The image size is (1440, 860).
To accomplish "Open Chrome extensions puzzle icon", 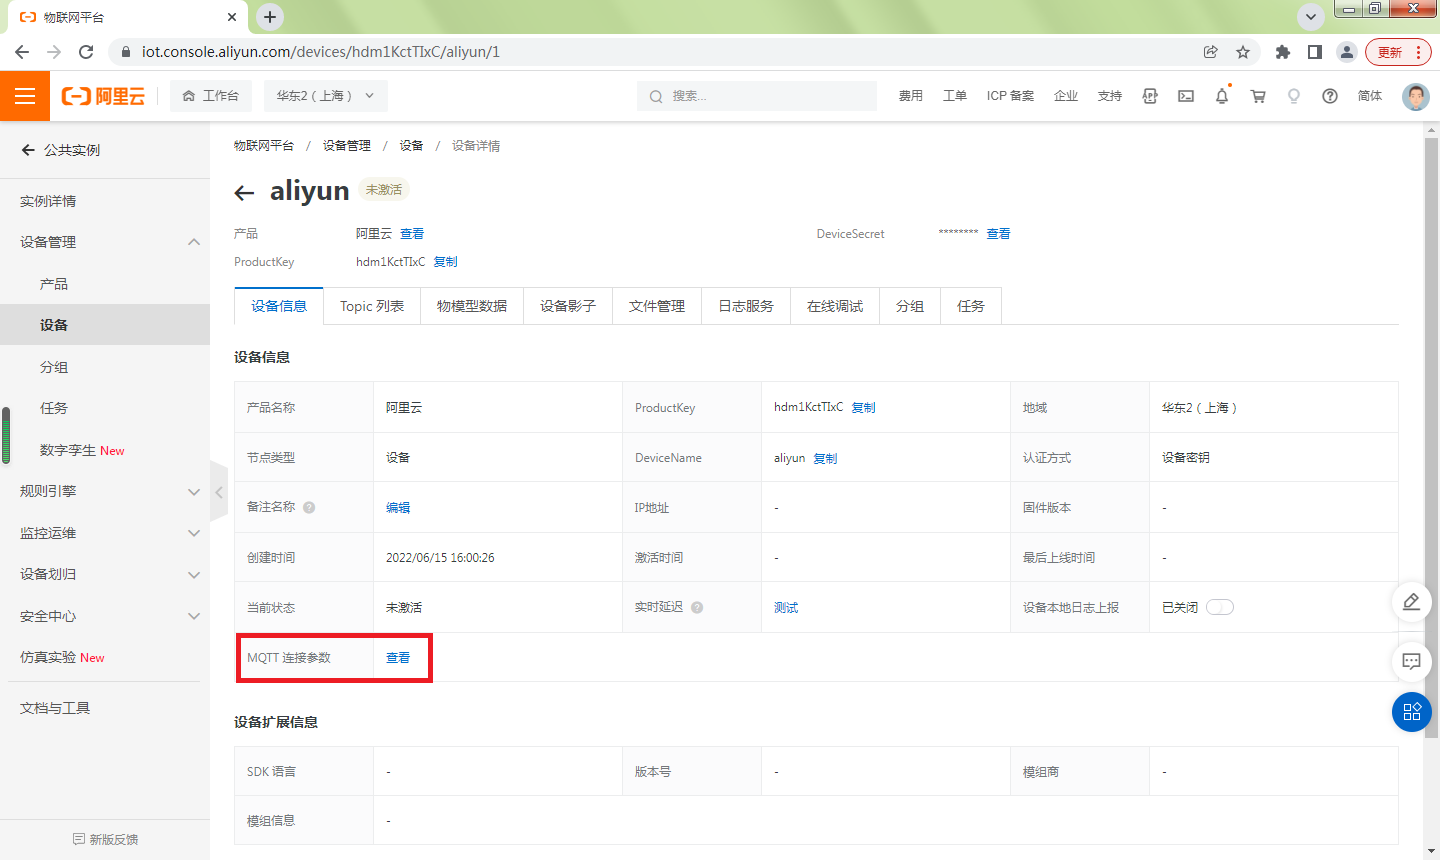I will [x=1283, y=52].
